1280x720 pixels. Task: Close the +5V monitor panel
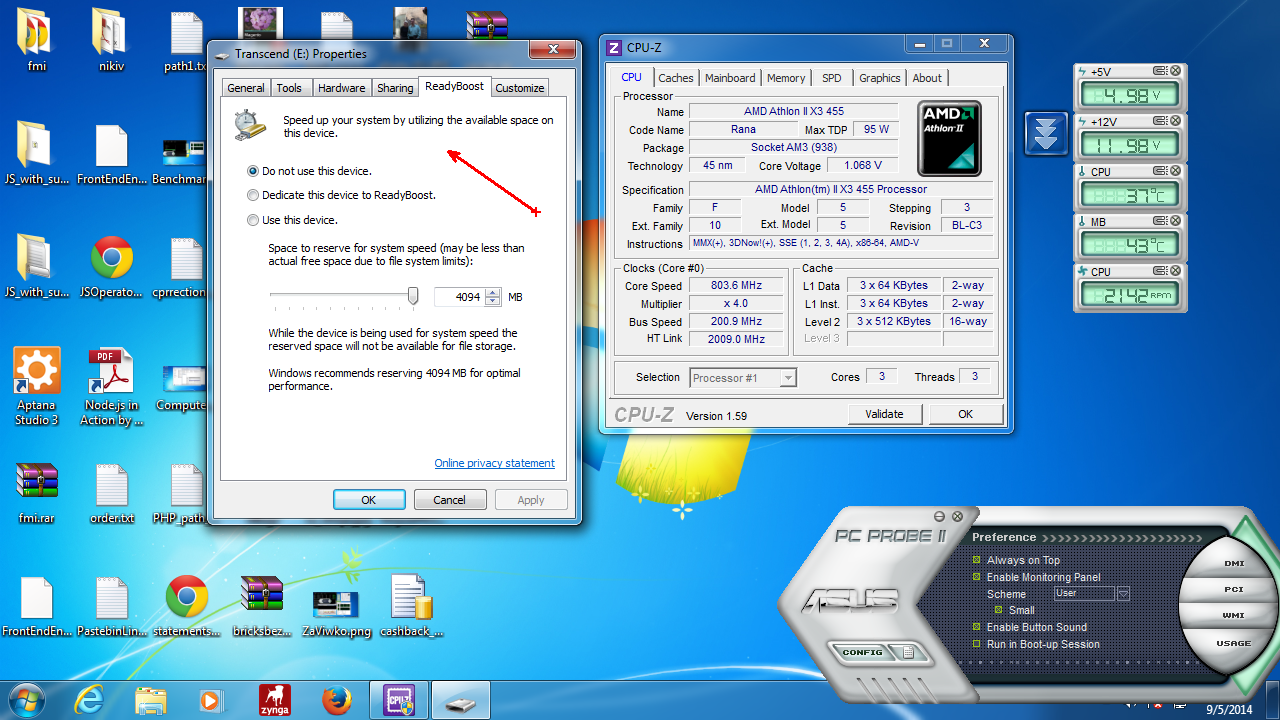tap(1176, 71)
